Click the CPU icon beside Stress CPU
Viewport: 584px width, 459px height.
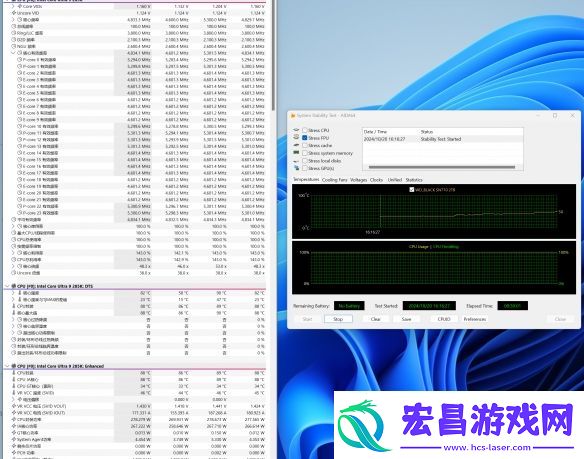tap(296, 130)
